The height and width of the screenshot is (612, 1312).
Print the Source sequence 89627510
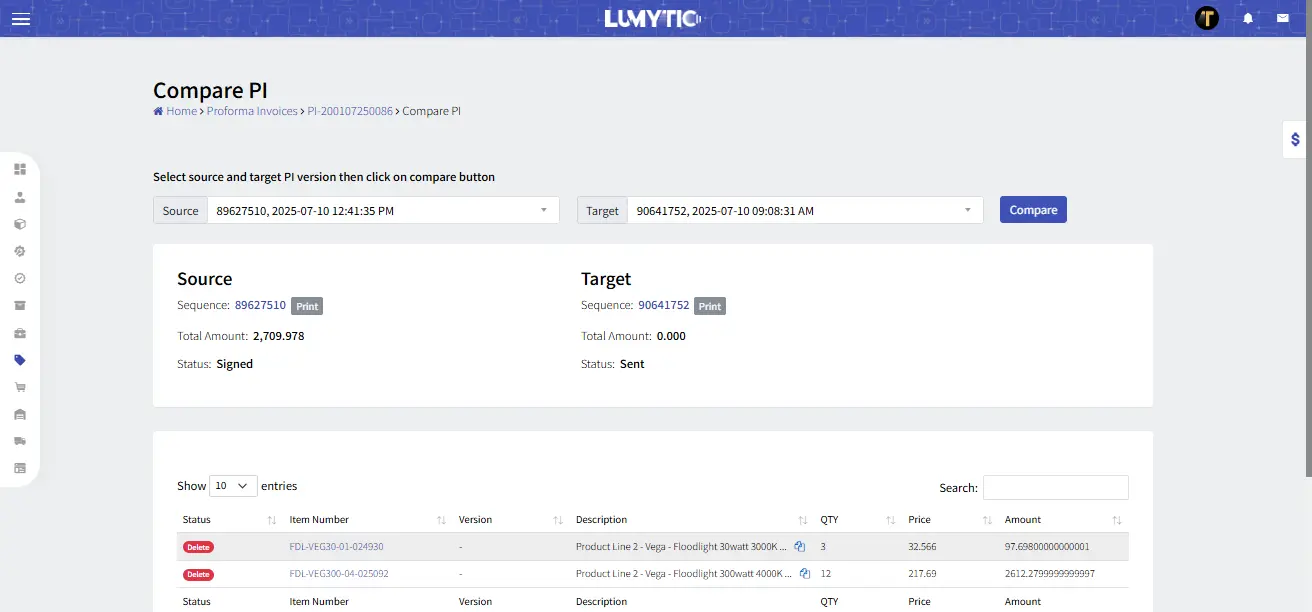click(x=307, y=306)
